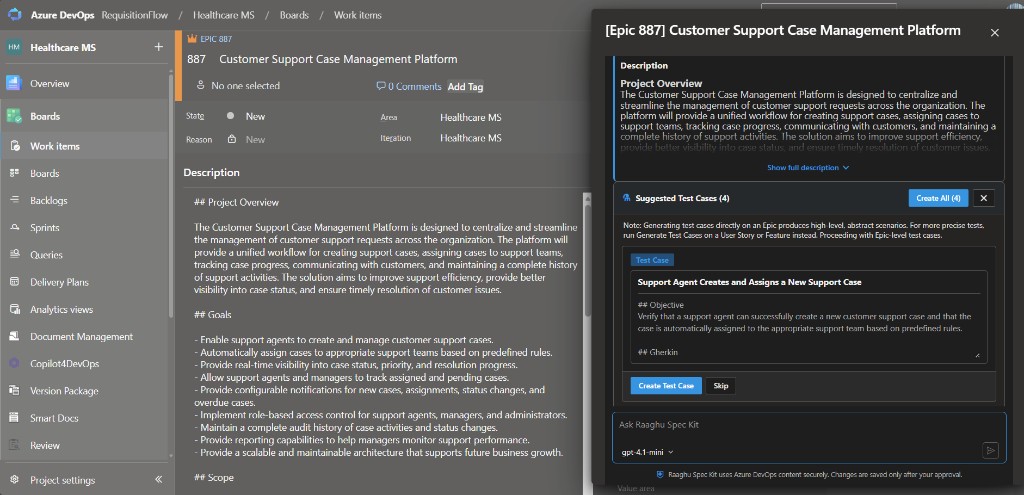The height and width of the screenshot is (495, 1024).
Task: Expand Show full description
Action: tap(808, 168)
